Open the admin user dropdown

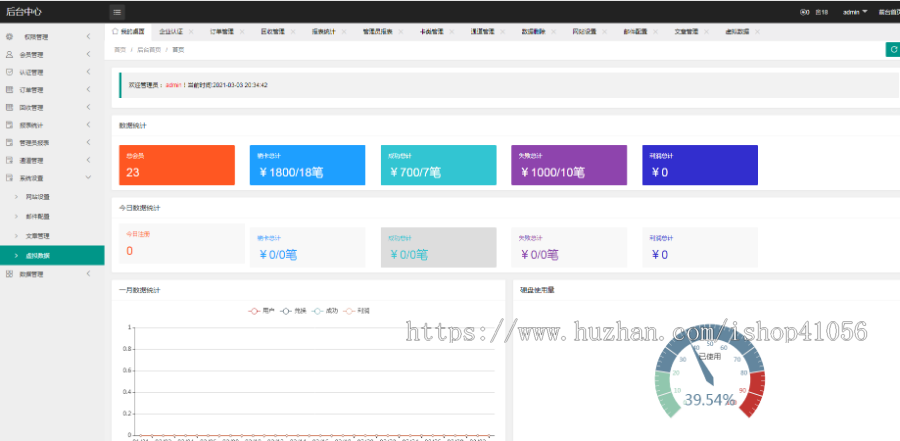tap(855, 12)
